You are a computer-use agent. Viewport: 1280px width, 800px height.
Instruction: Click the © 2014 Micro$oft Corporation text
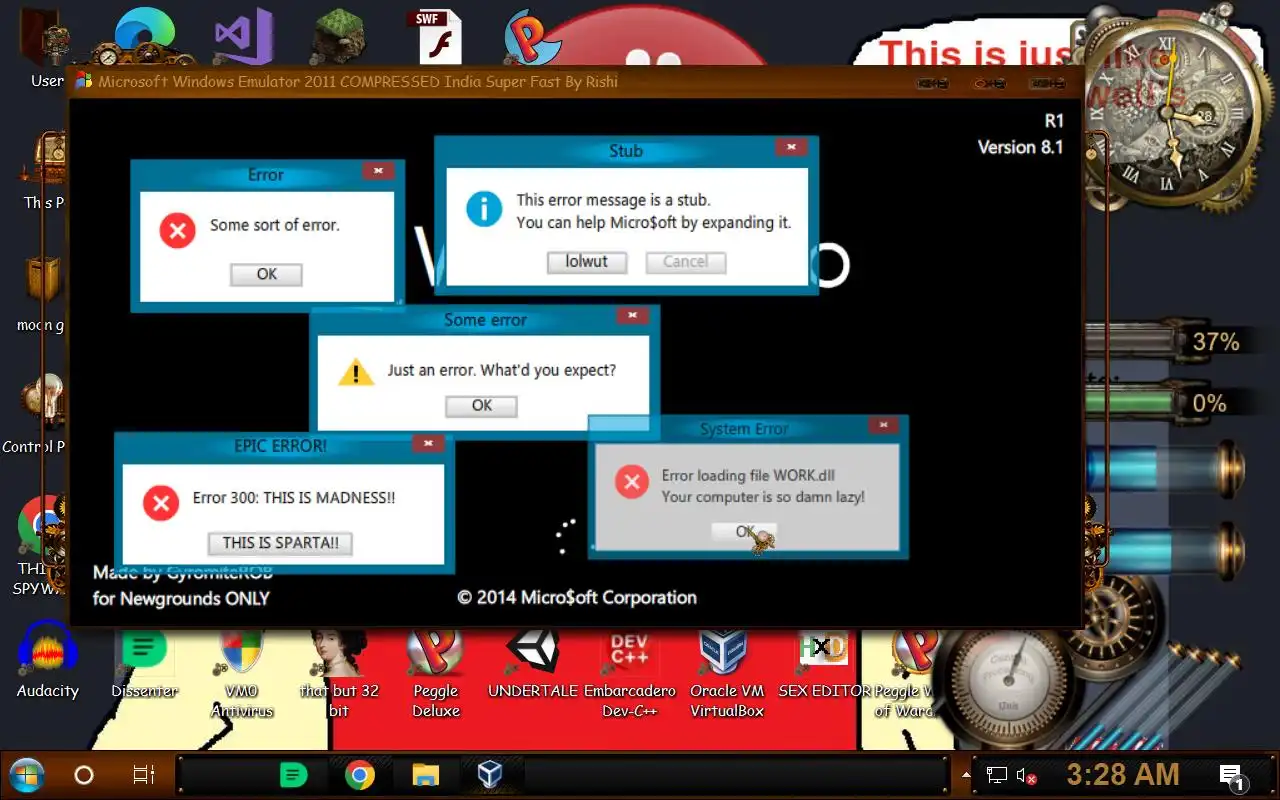[x=577, y=598]
